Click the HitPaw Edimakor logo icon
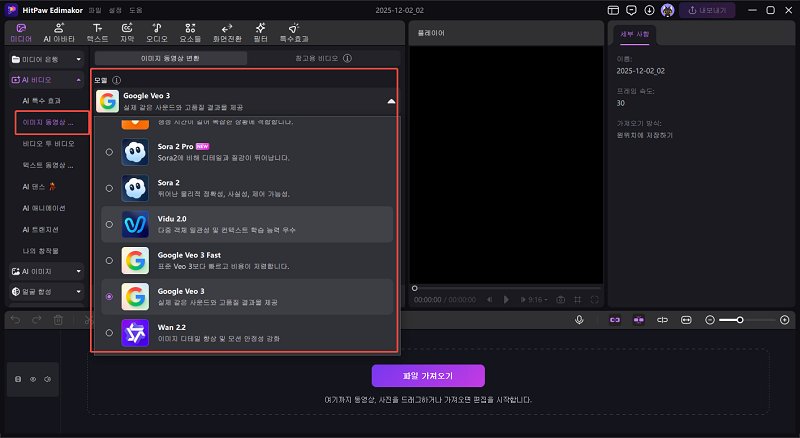Screen dimensions: 800x438 click(x=11, y=10)
